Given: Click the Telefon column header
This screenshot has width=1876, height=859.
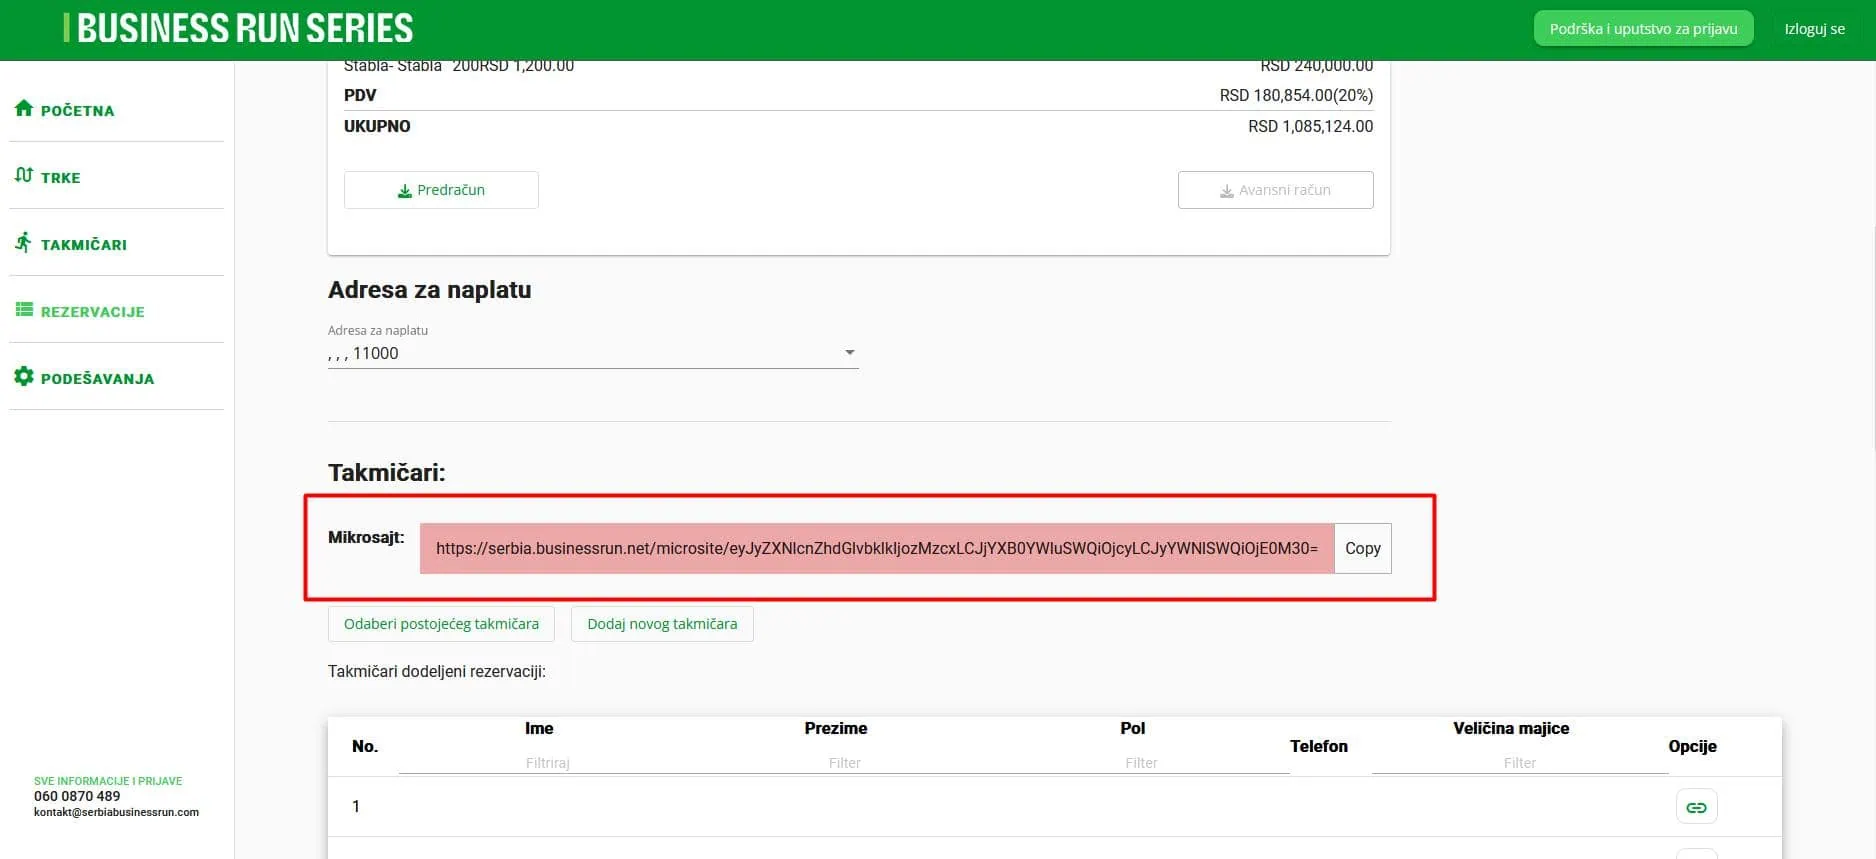Looking at the screenshot, I should coord(1318,746).
